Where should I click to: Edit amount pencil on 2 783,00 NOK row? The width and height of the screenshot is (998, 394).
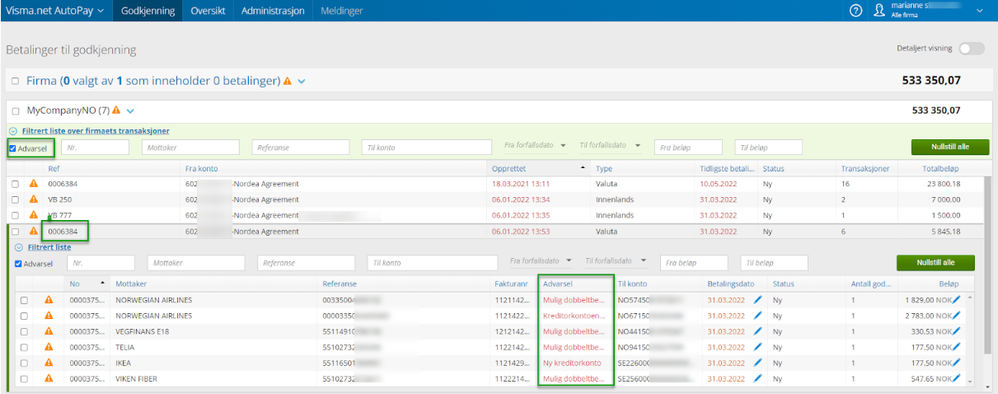pos(956,316)
